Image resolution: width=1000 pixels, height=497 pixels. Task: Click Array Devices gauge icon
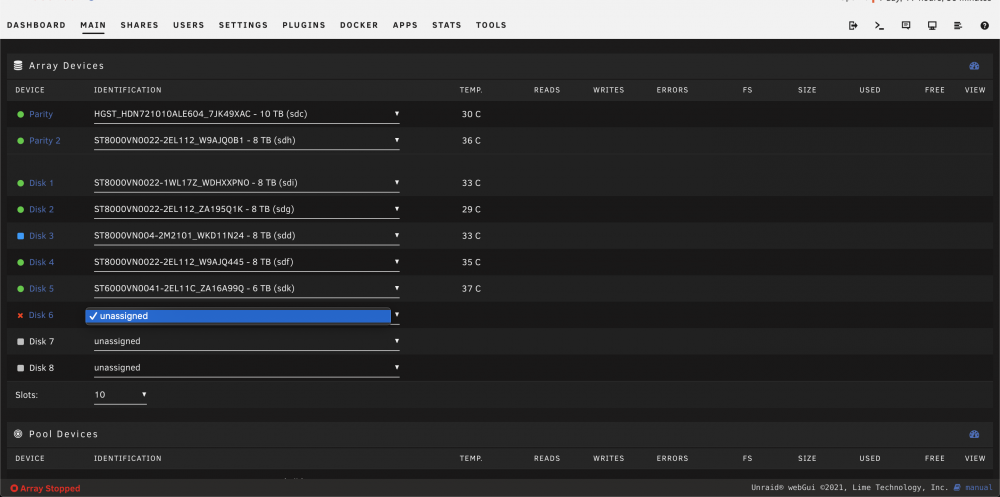(x=974, y=66)
